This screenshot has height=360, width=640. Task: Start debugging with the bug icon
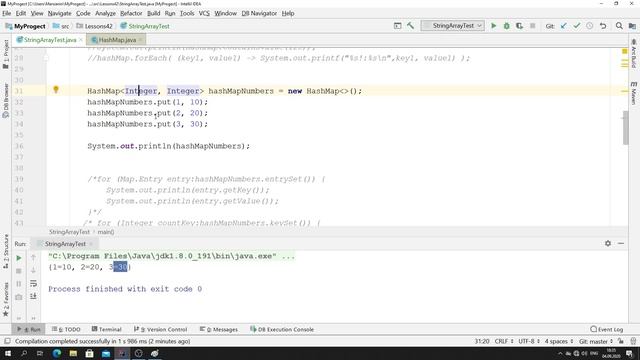point(507,26)
